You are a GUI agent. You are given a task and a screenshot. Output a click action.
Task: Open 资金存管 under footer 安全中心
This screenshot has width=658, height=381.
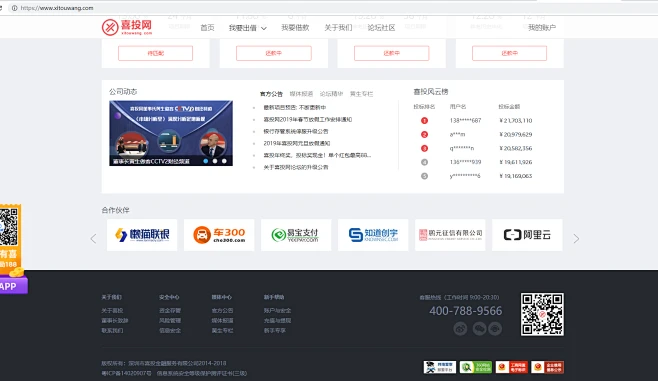pos(170,311)
